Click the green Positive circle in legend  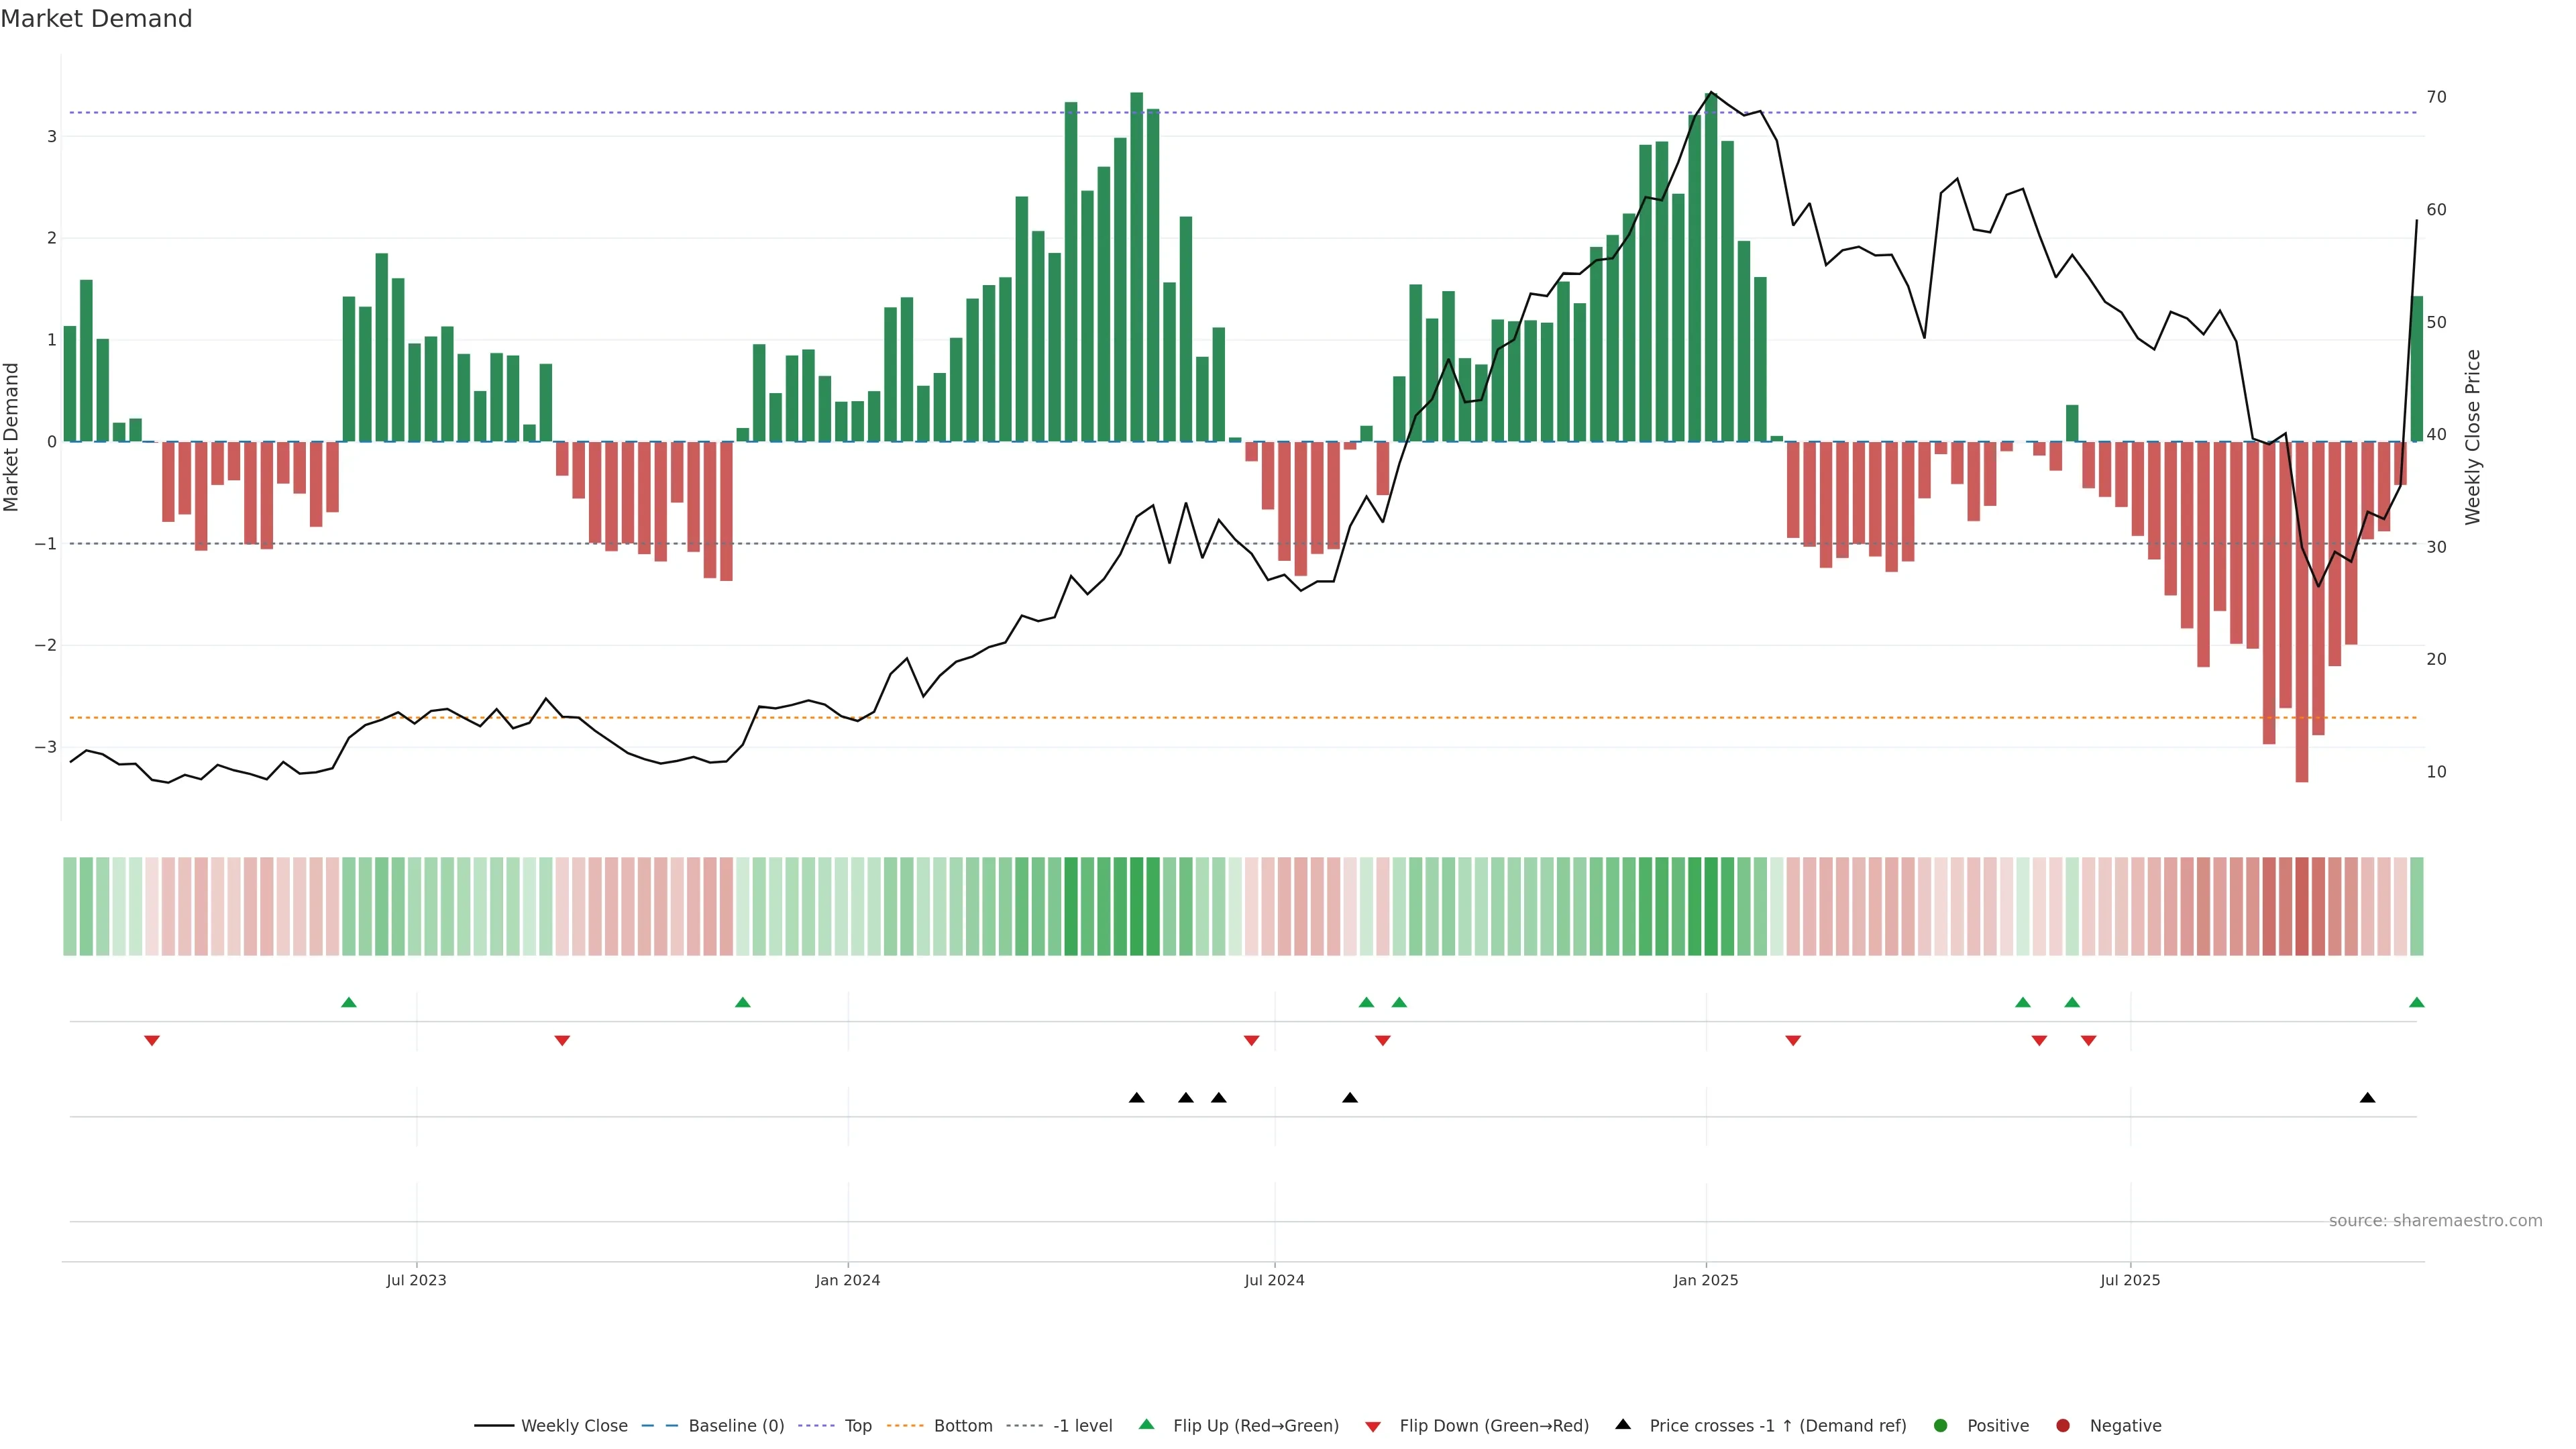(x=1940, y=1425)
